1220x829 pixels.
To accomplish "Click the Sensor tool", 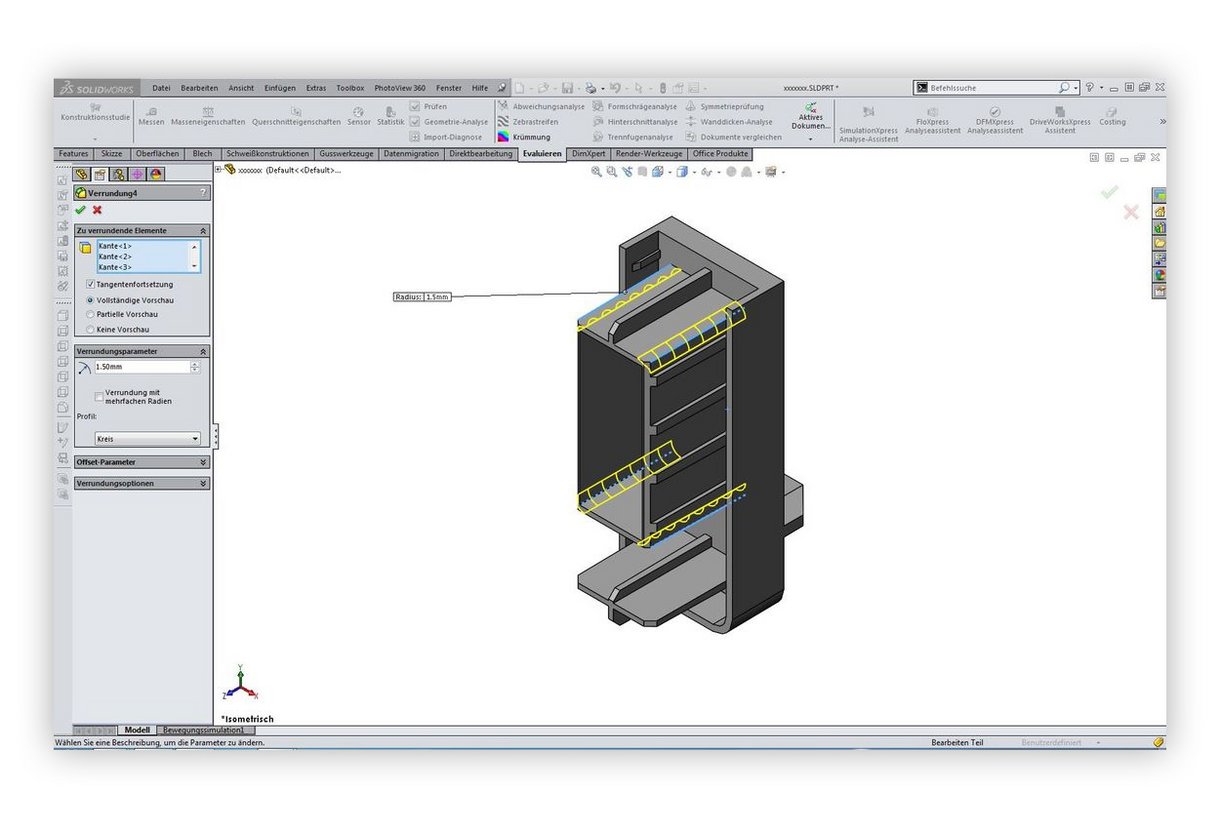I will (x=359, y=116).
